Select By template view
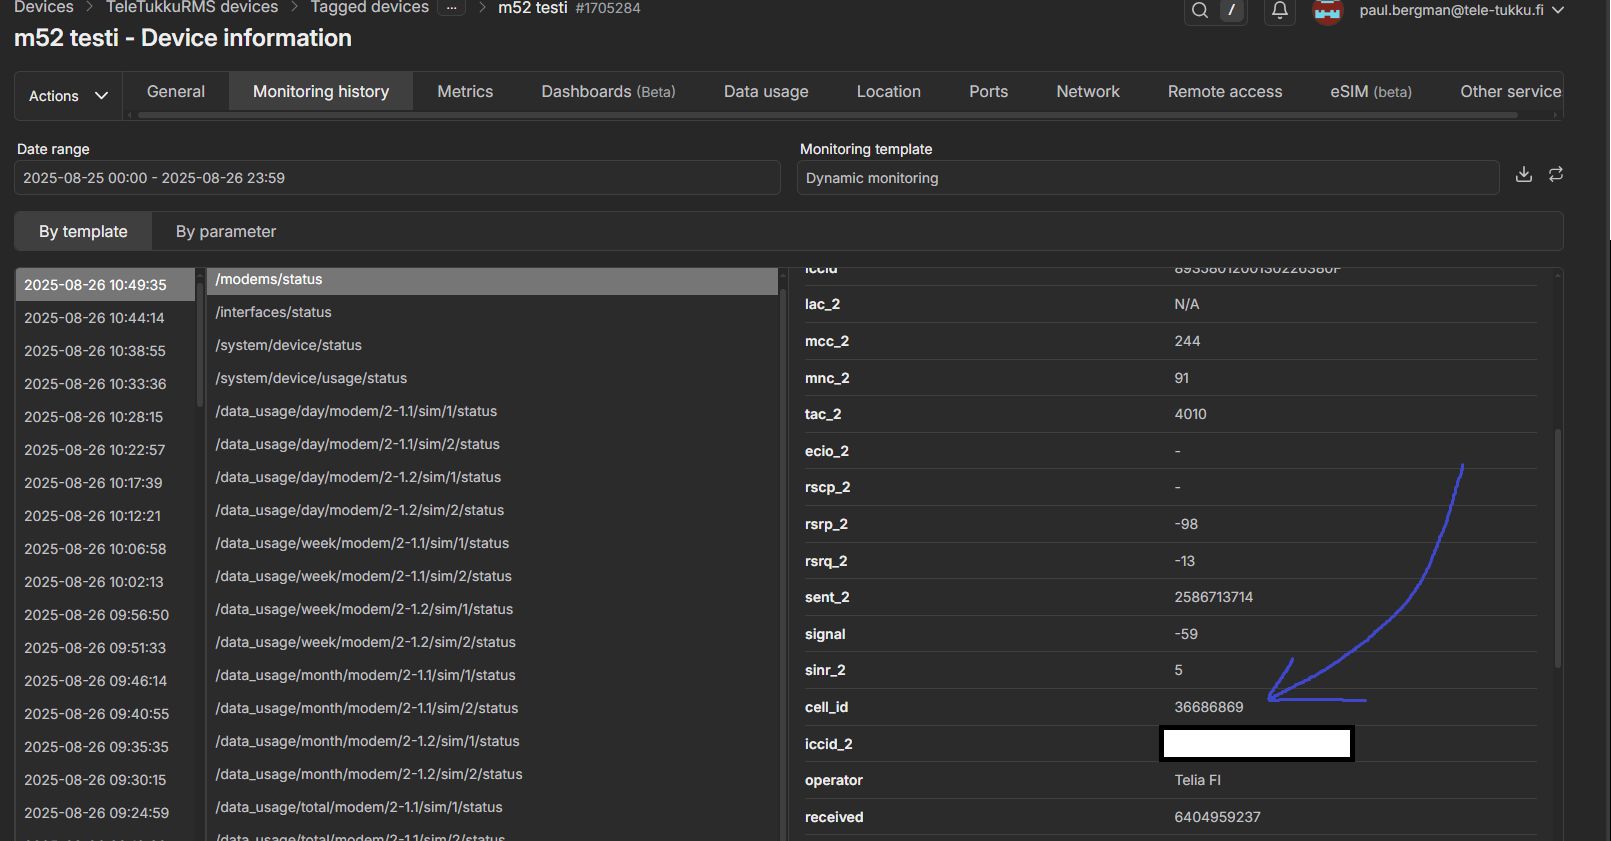The height and width of the screenshot is (841, 1611). pos(83,231)
